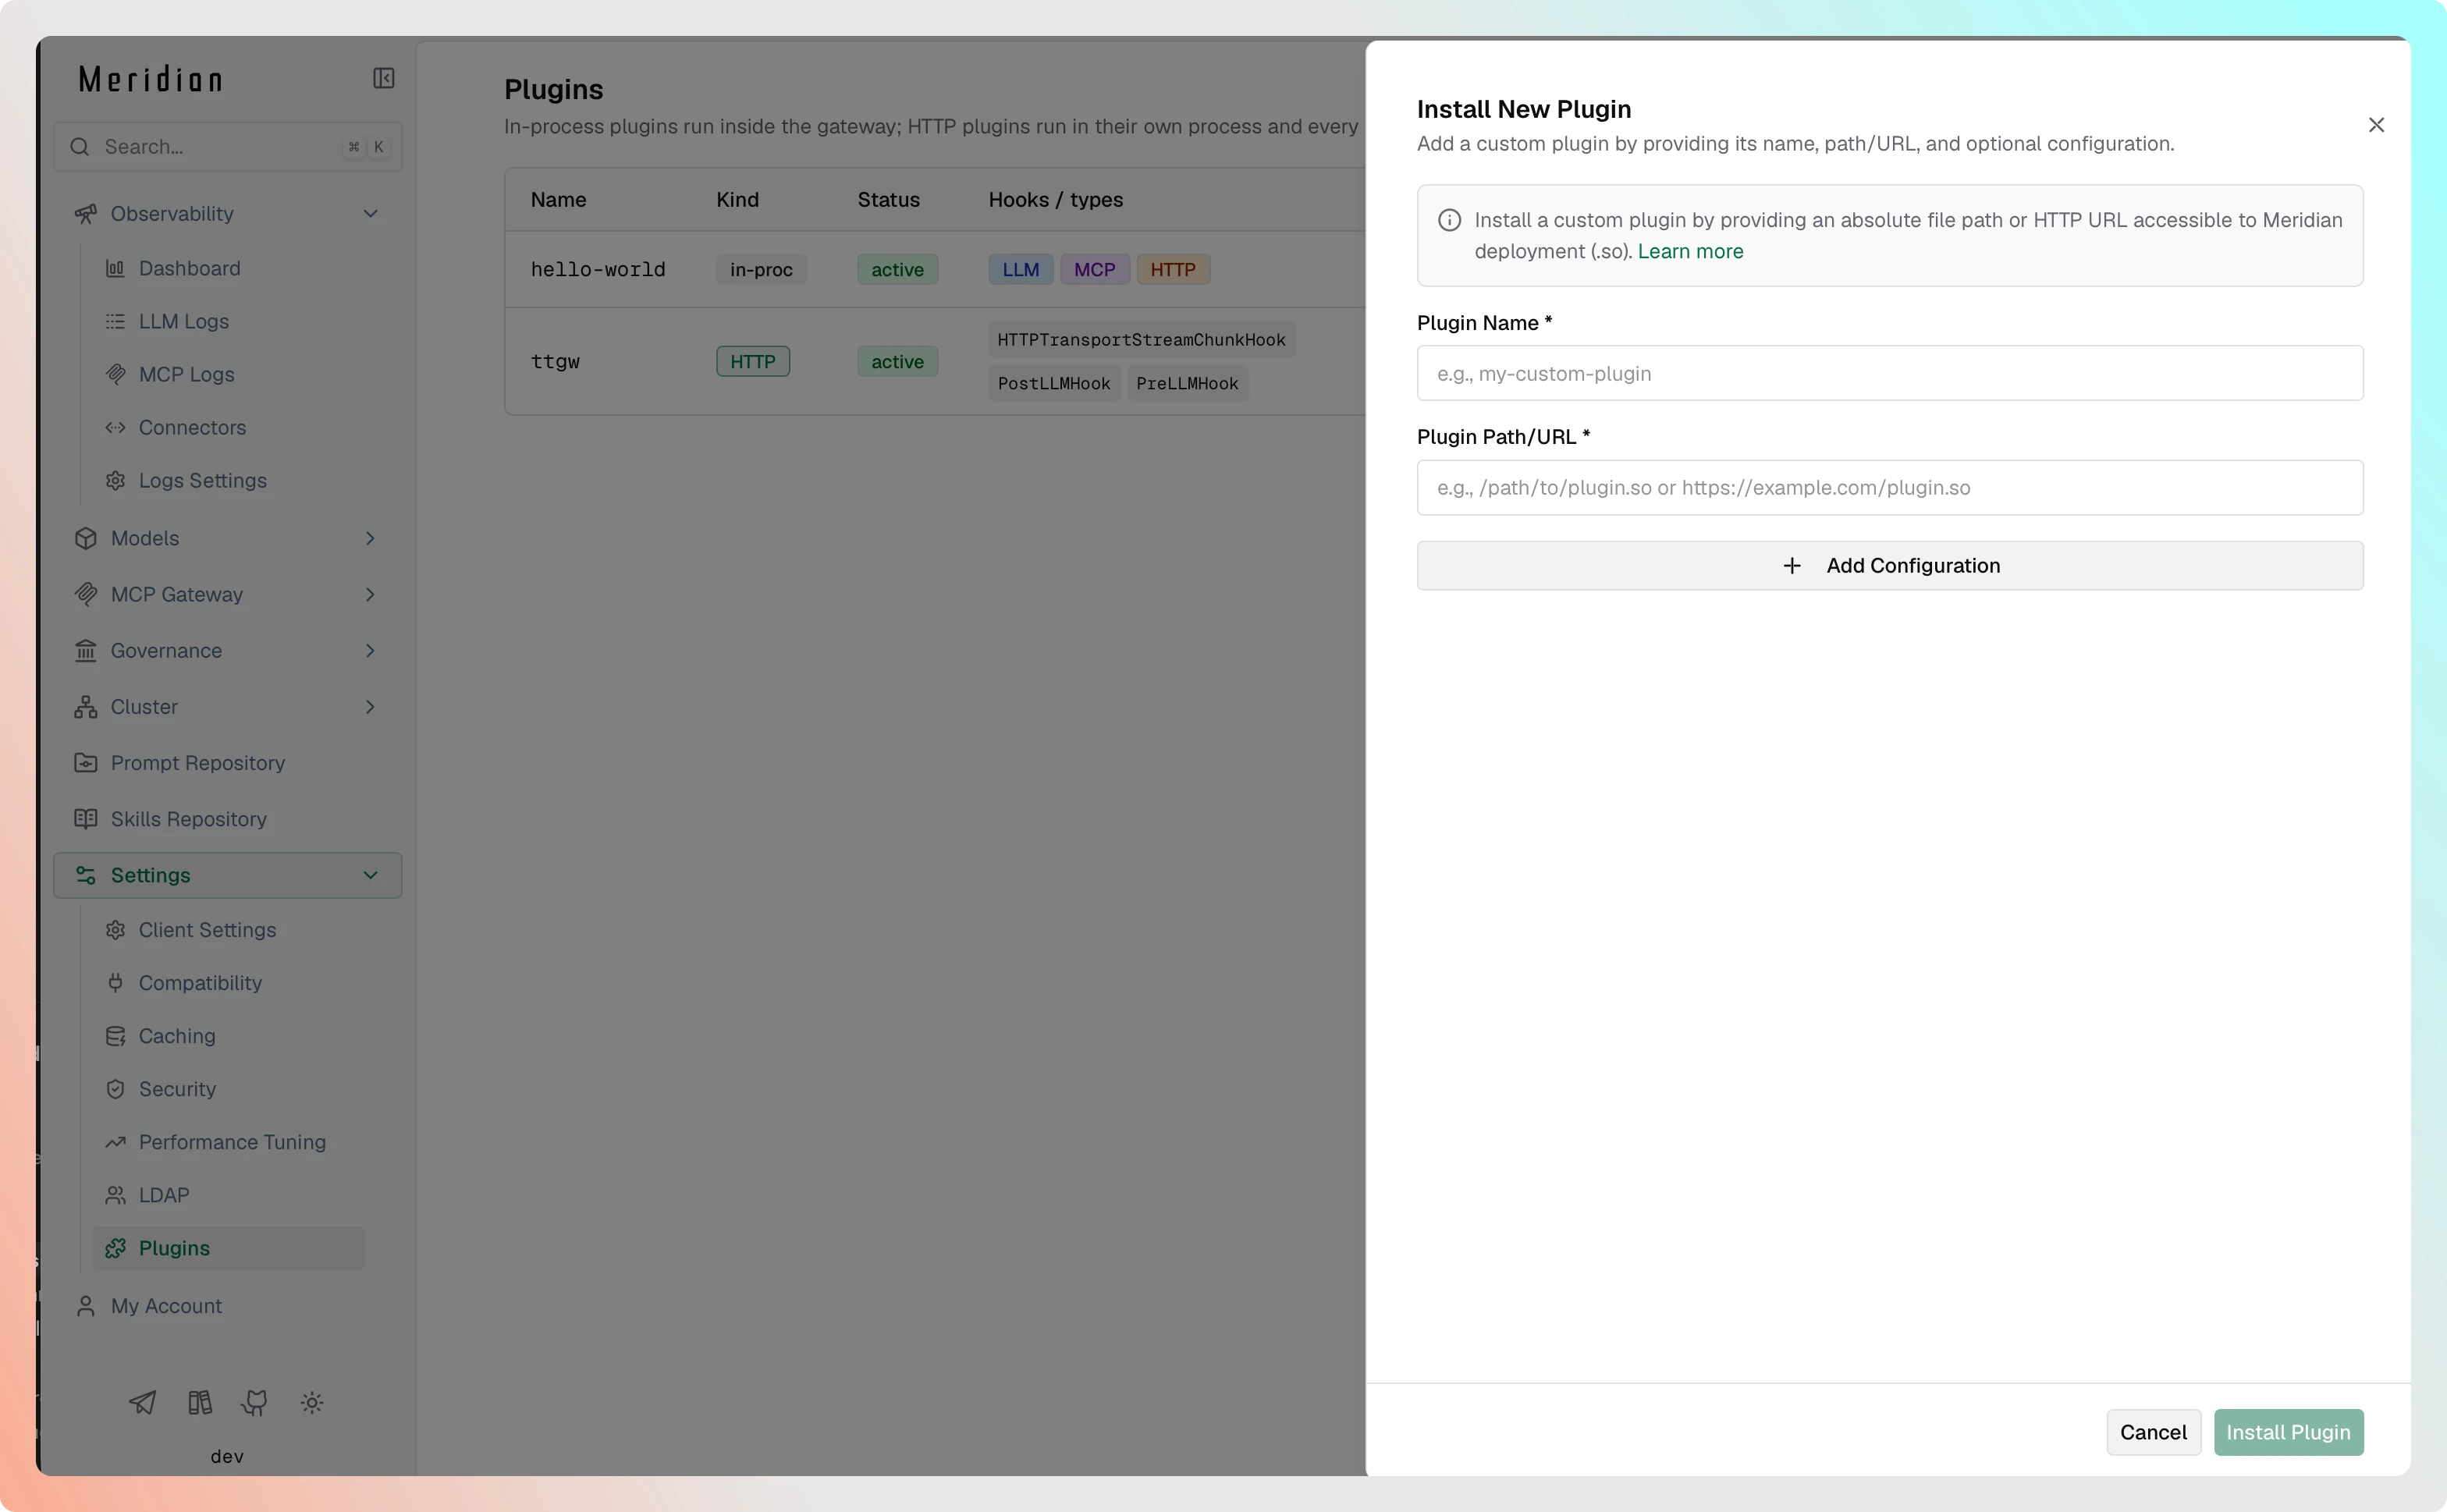The height and width of the screenshot is (1512, 2447).
Task: Click the LDAP users icon
Action: pyautogui.click(x=116, y=1195)
